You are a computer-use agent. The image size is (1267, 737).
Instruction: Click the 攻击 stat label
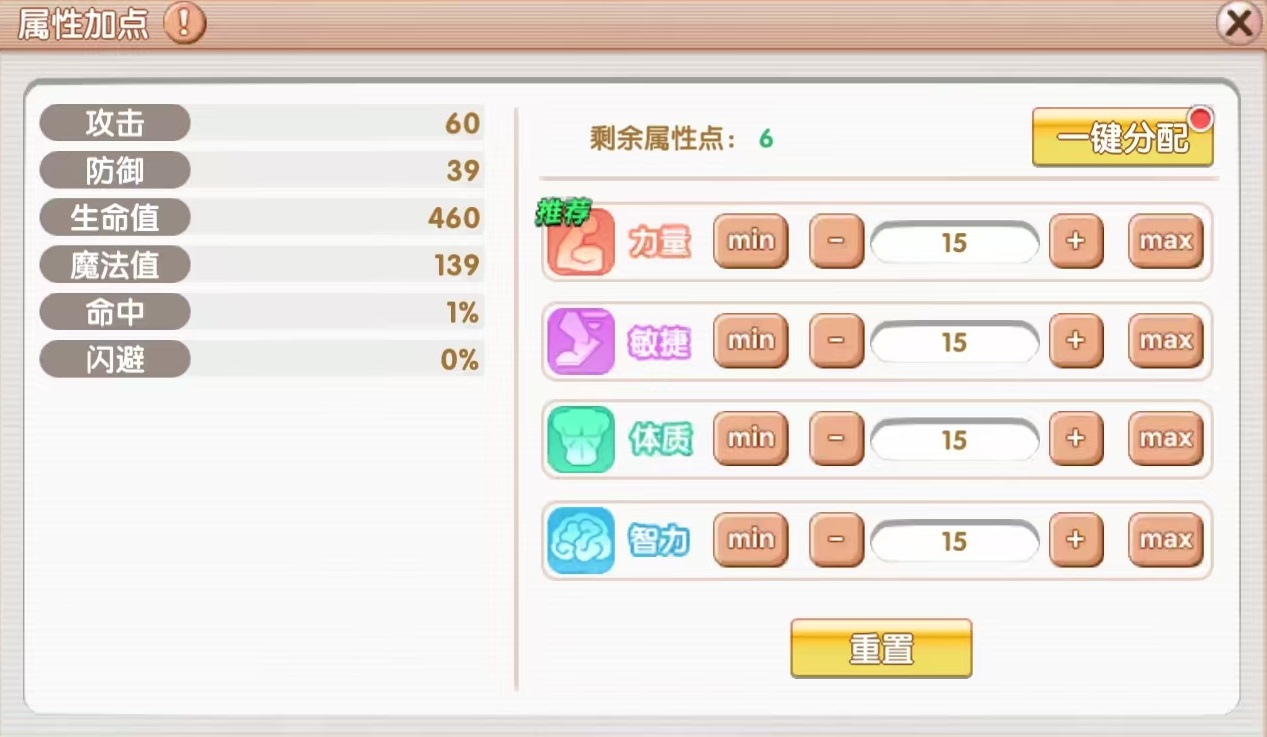(115, 123)
